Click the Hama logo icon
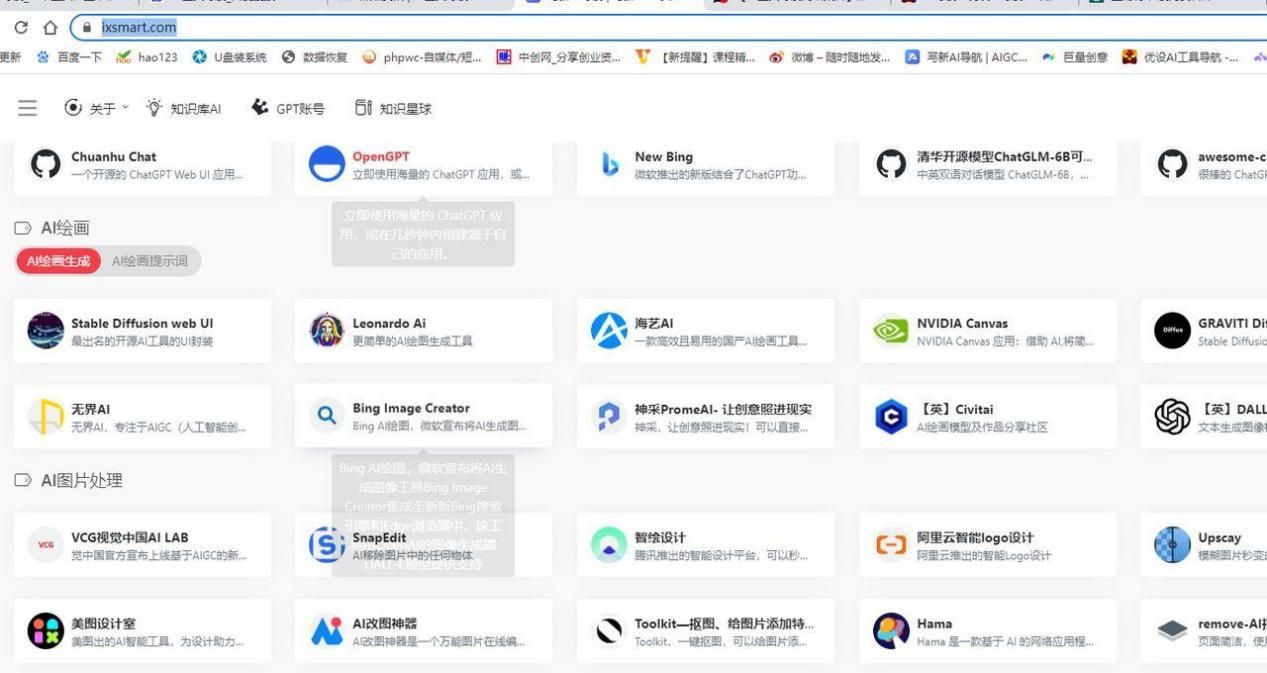This screenshot has width=1267, height=673. click(x=891, y=631)
